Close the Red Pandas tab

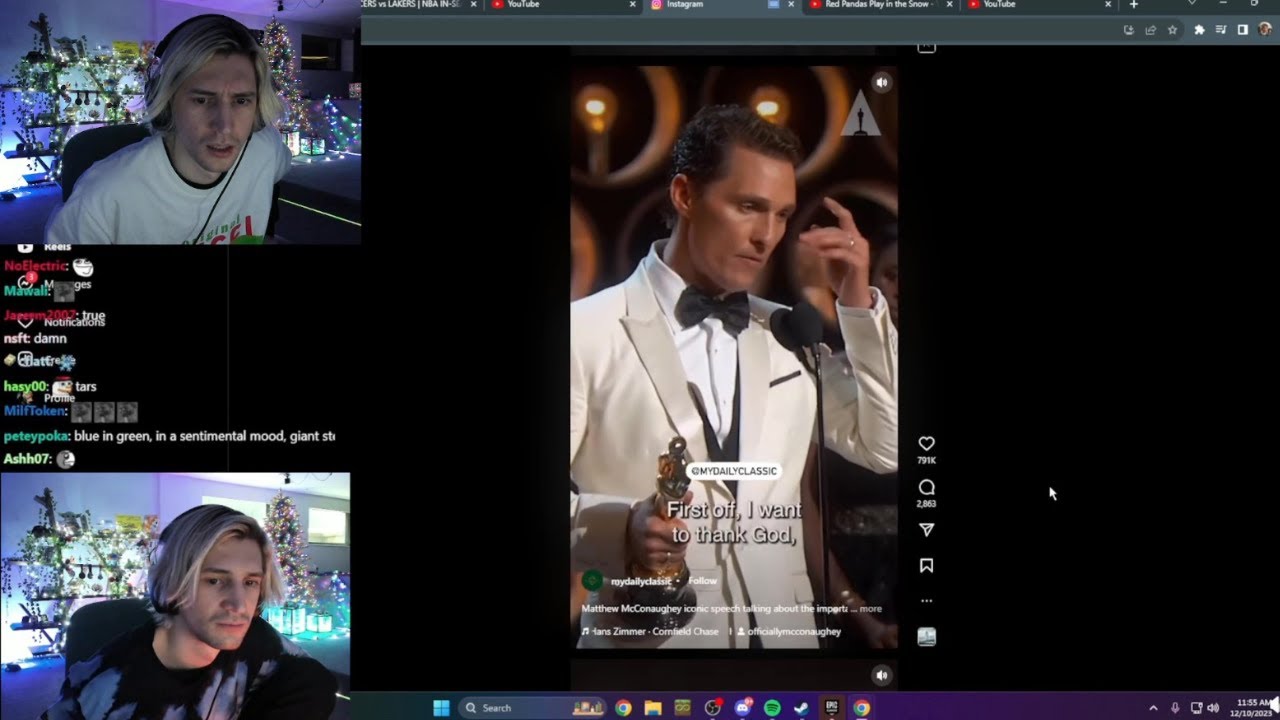pos(949,5)
